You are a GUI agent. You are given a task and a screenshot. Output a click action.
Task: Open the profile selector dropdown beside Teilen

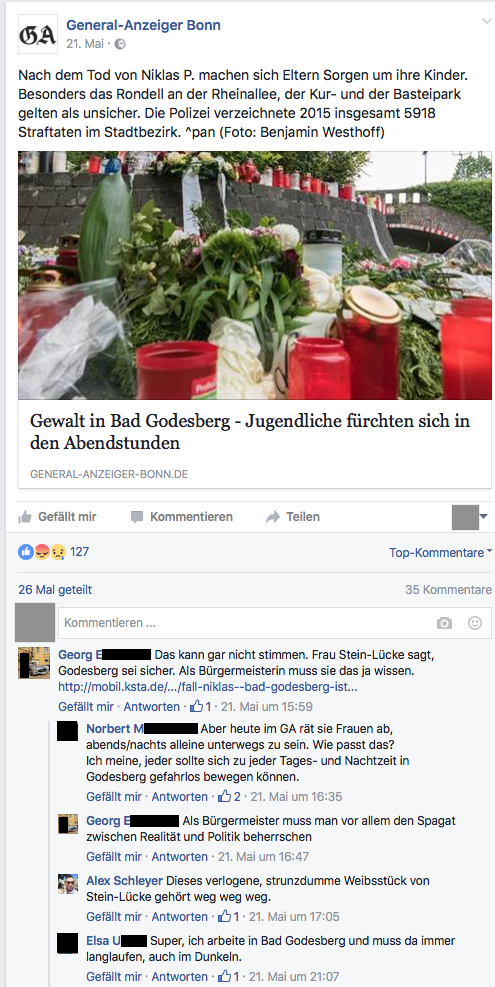pos(470,517)
